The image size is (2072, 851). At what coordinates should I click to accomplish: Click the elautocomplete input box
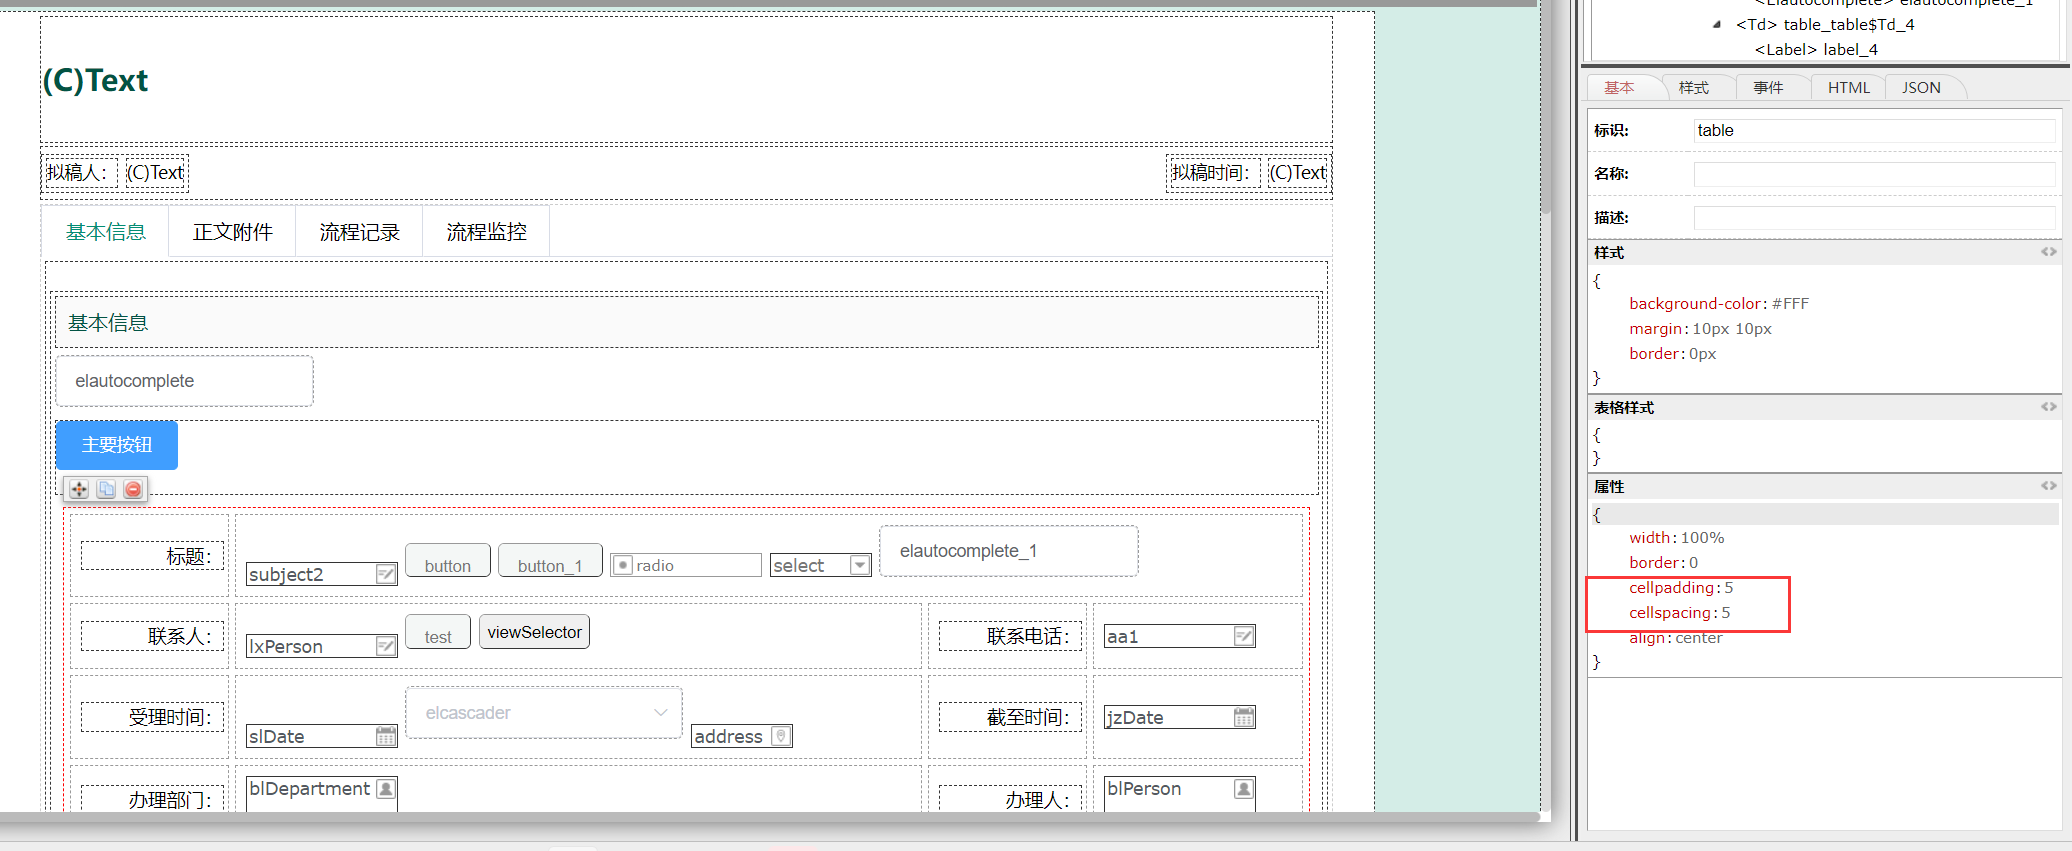185,381
